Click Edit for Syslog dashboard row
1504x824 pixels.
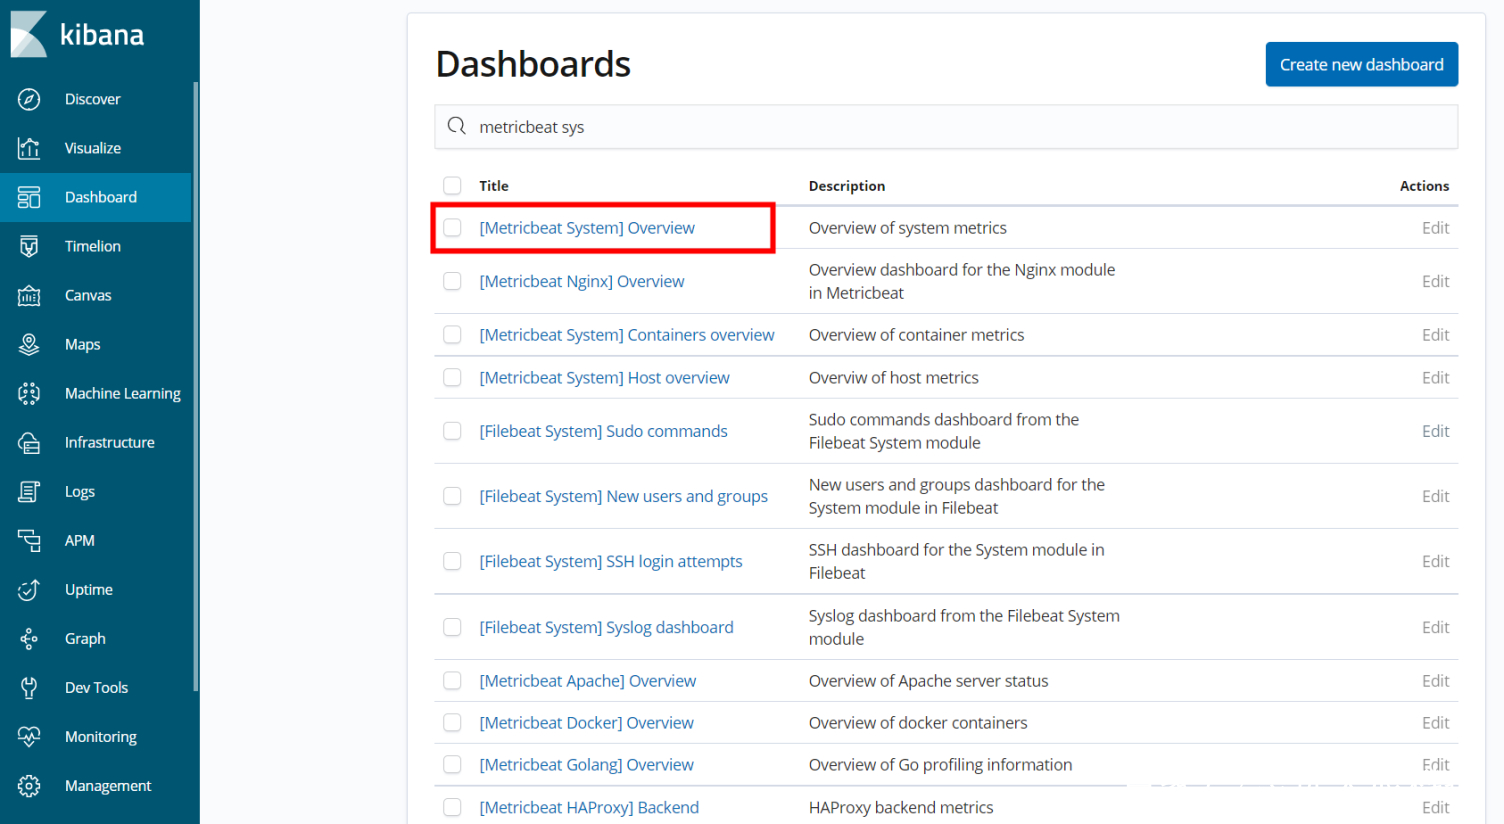[1435, 627]
